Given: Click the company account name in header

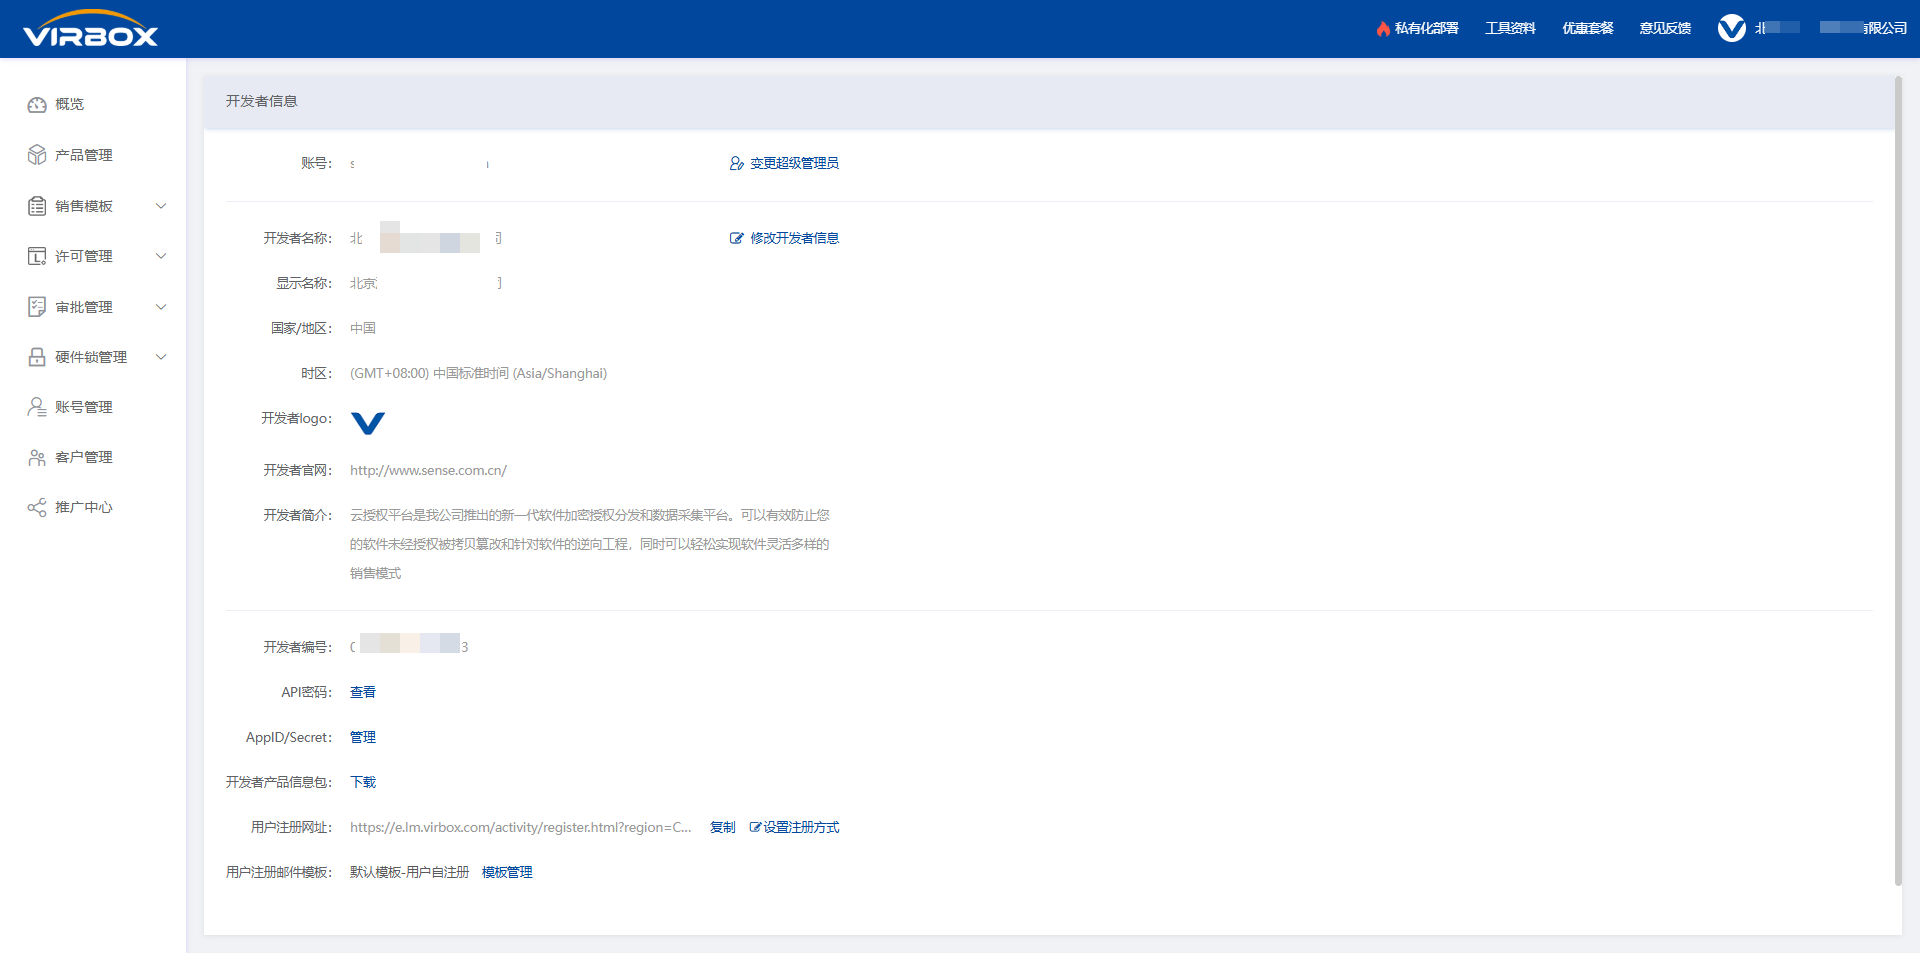Looking at the screenshot, I should [1831, 28].
